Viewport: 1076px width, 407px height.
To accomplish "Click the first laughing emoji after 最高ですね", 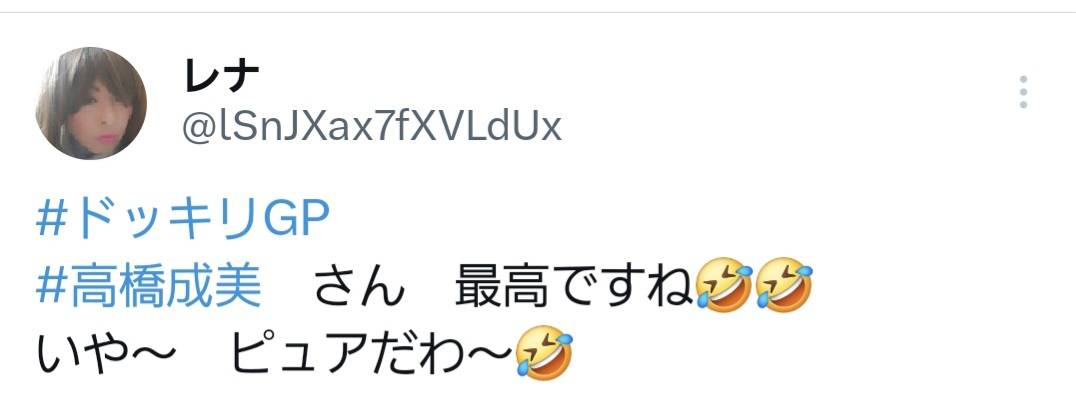I will [x=723, y=285].
